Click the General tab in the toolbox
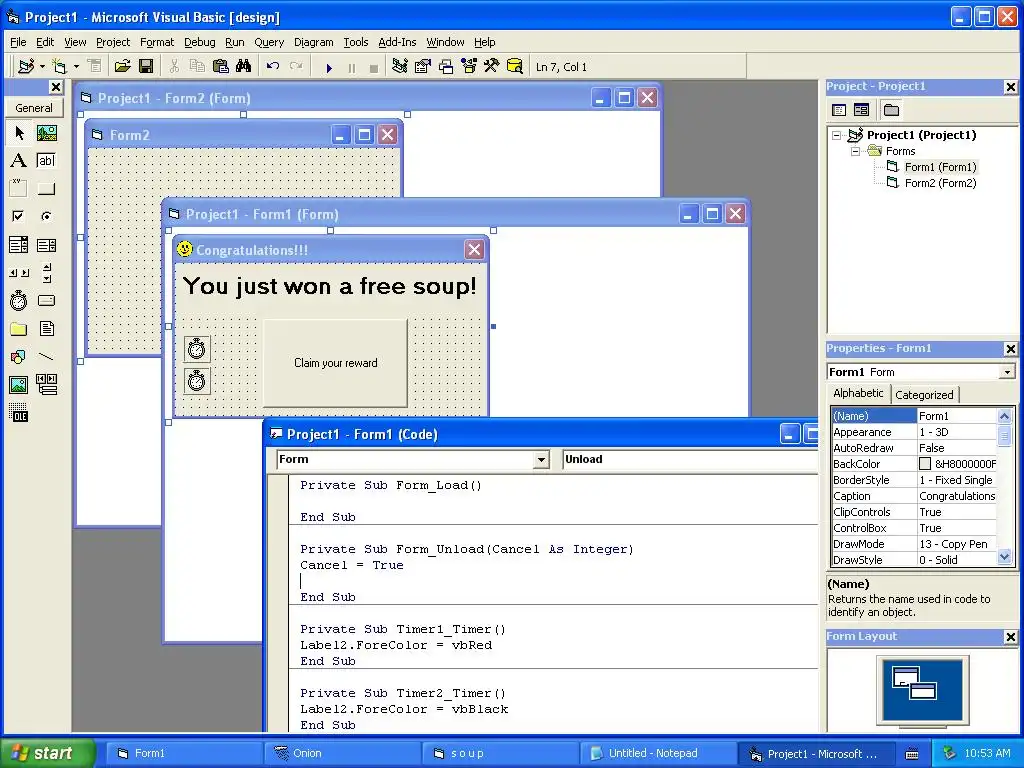1024x768 pixels. [34, 108]
